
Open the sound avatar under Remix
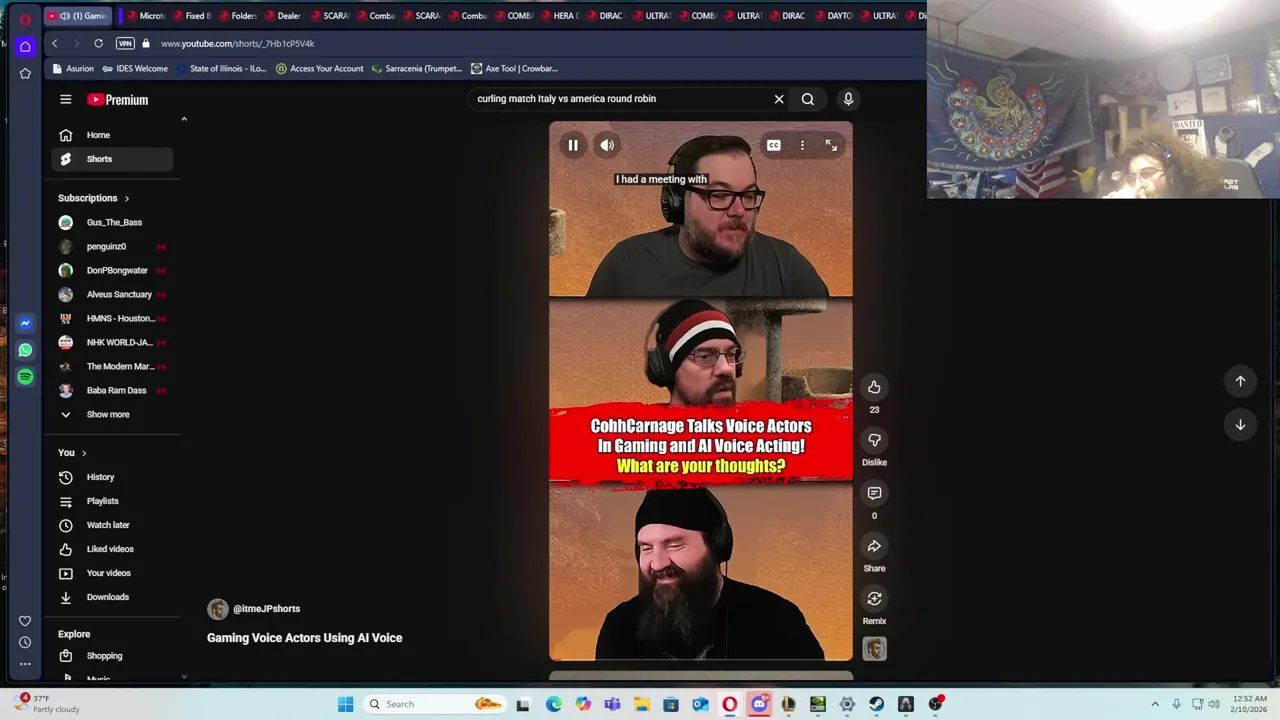click(874, 649)
